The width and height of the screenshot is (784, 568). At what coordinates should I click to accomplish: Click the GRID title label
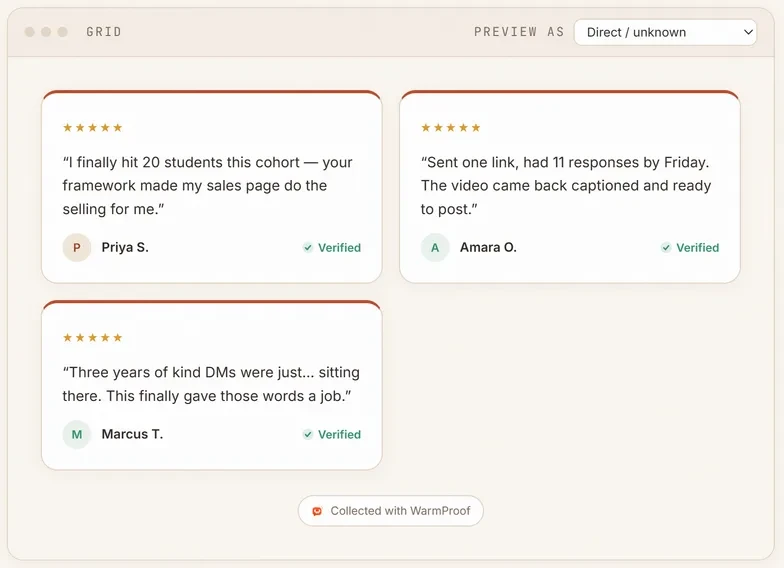point(104,32)
